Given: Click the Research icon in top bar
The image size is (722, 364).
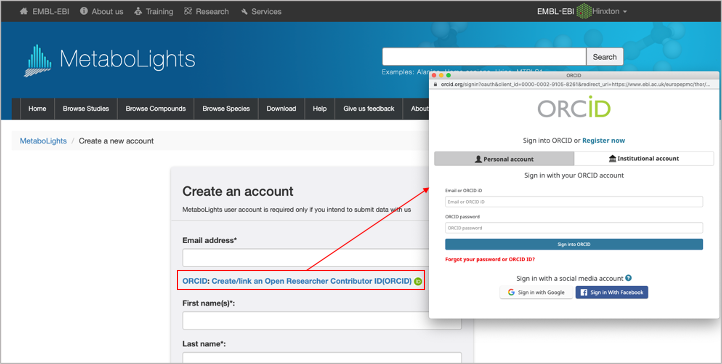Looking at the screenshot, I should point(188,11).
